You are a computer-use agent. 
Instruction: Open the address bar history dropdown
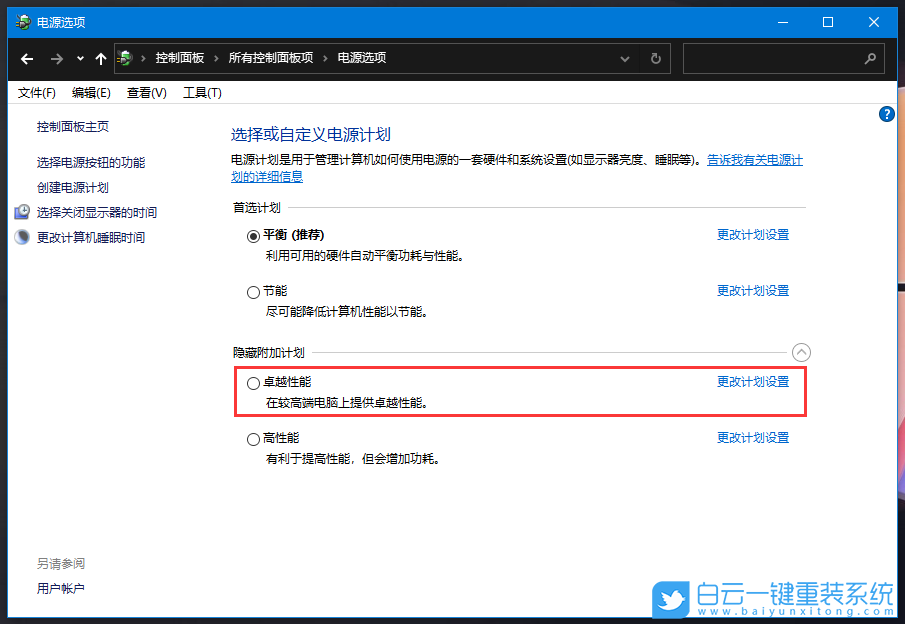[x=625, y=58]
